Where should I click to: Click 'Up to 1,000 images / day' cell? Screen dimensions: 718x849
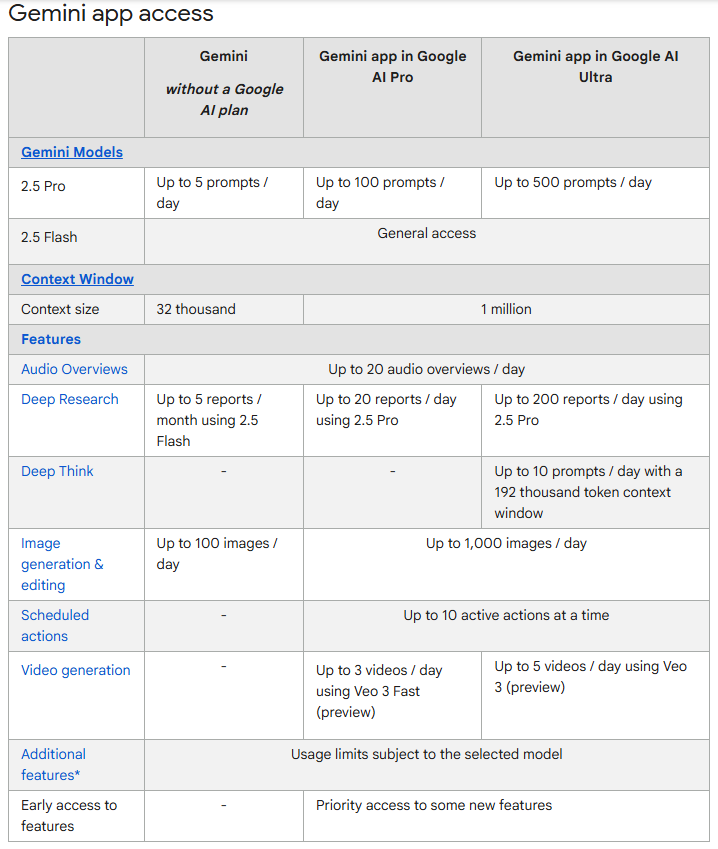(x=506, y=543)
